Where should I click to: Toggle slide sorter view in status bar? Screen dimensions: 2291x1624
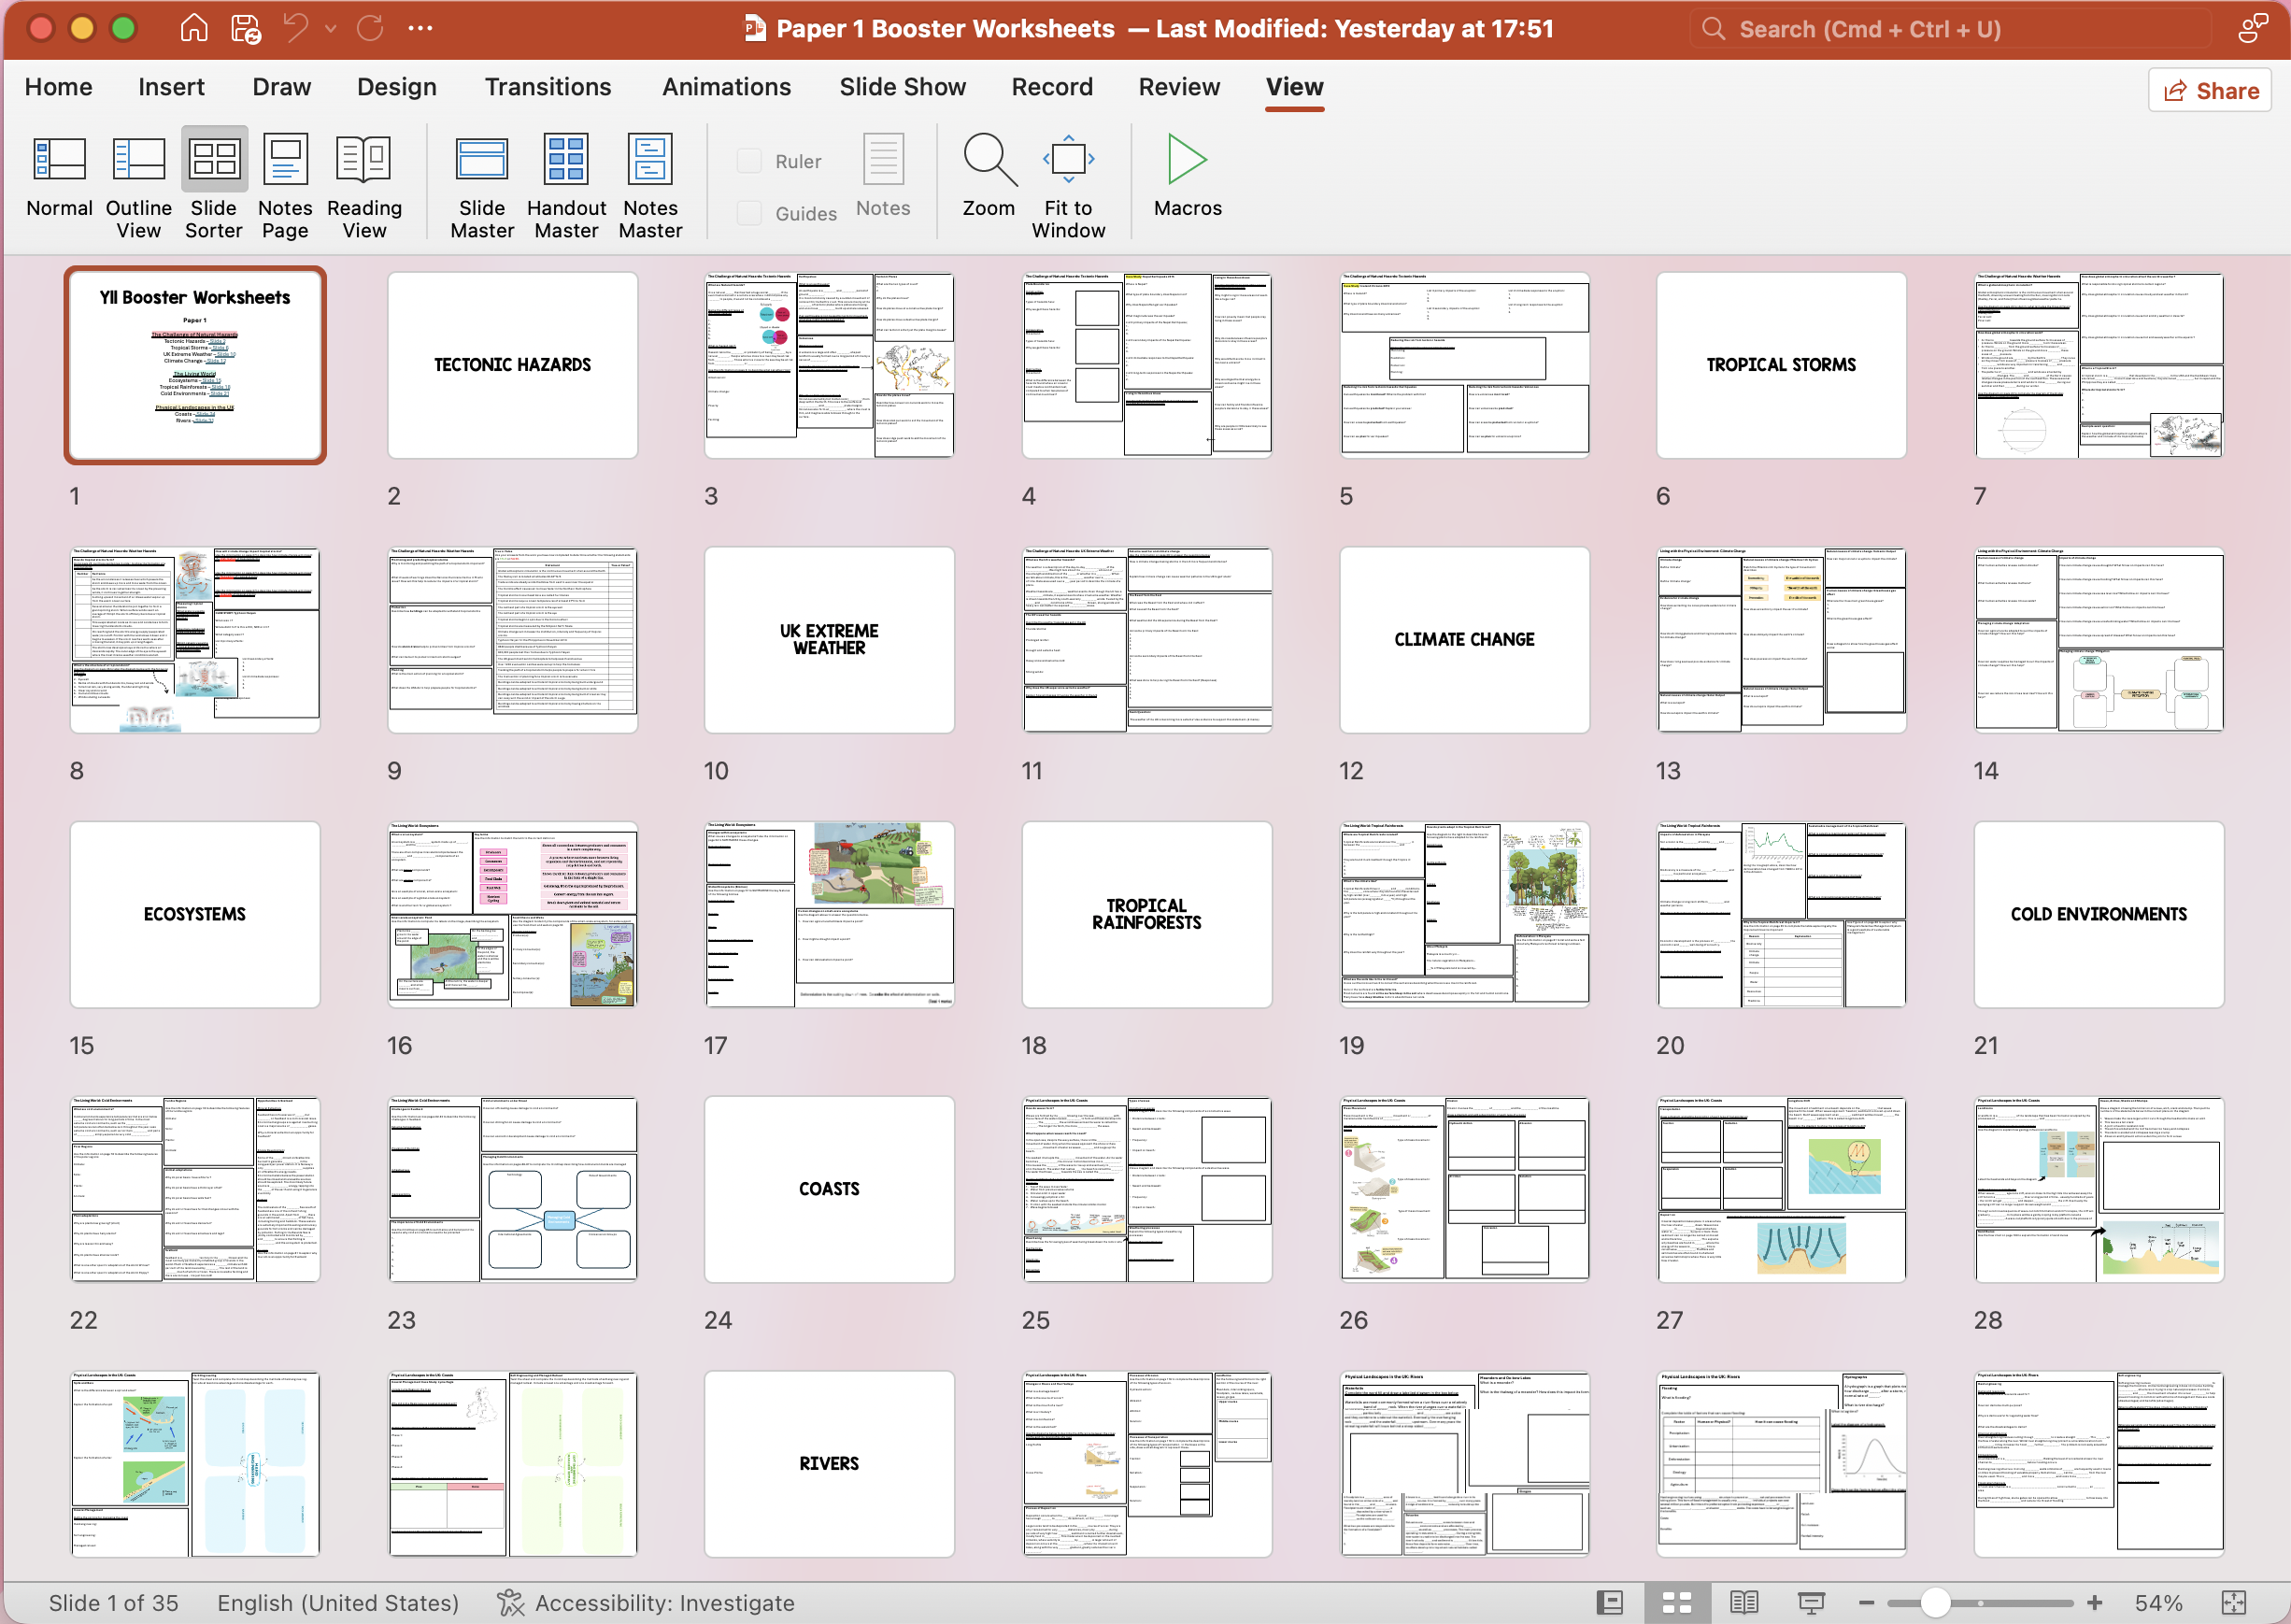1677,1602
